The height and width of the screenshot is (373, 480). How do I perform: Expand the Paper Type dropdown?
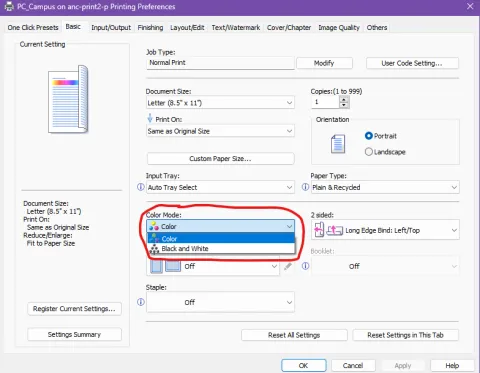385,187
